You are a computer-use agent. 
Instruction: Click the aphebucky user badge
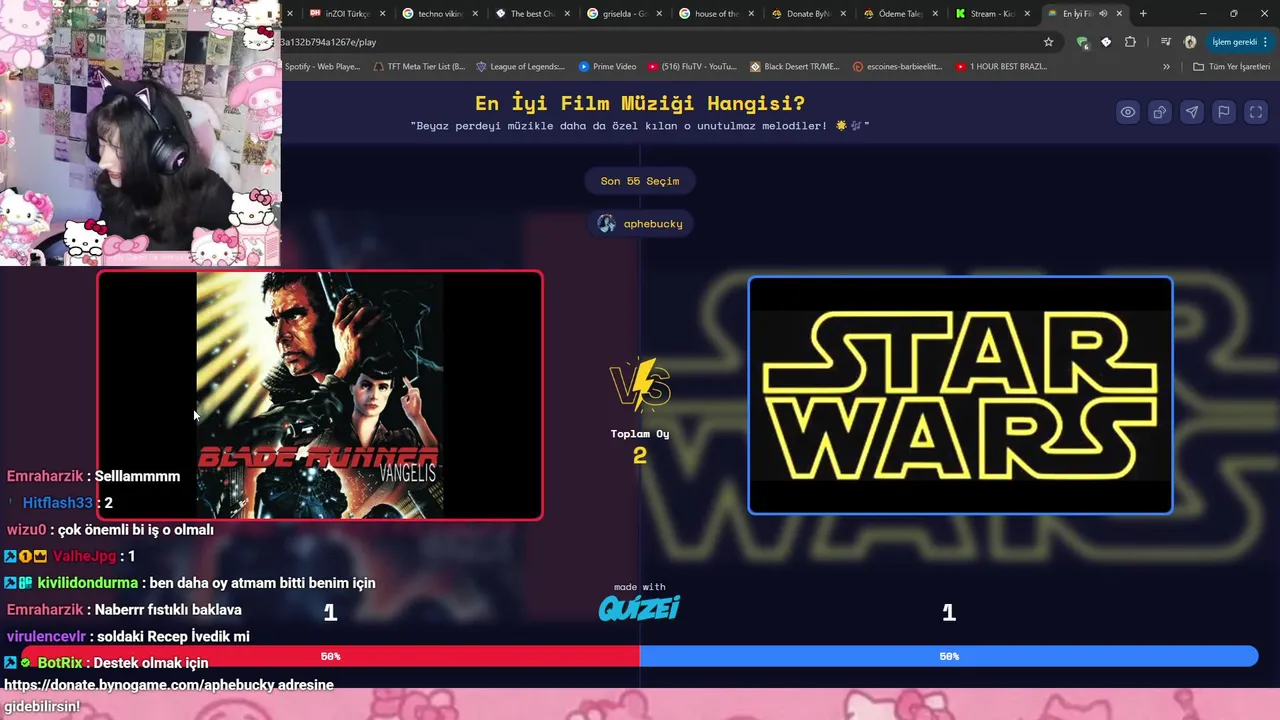(x=640, y=223)
